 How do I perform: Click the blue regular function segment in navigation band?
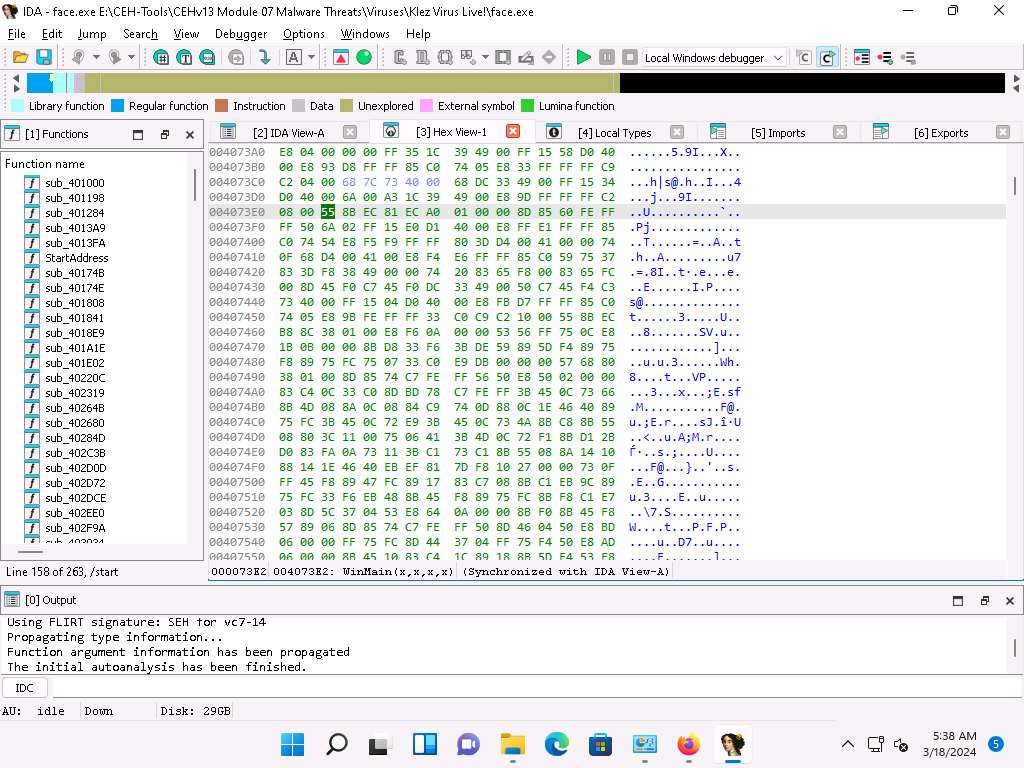point(38,83)
